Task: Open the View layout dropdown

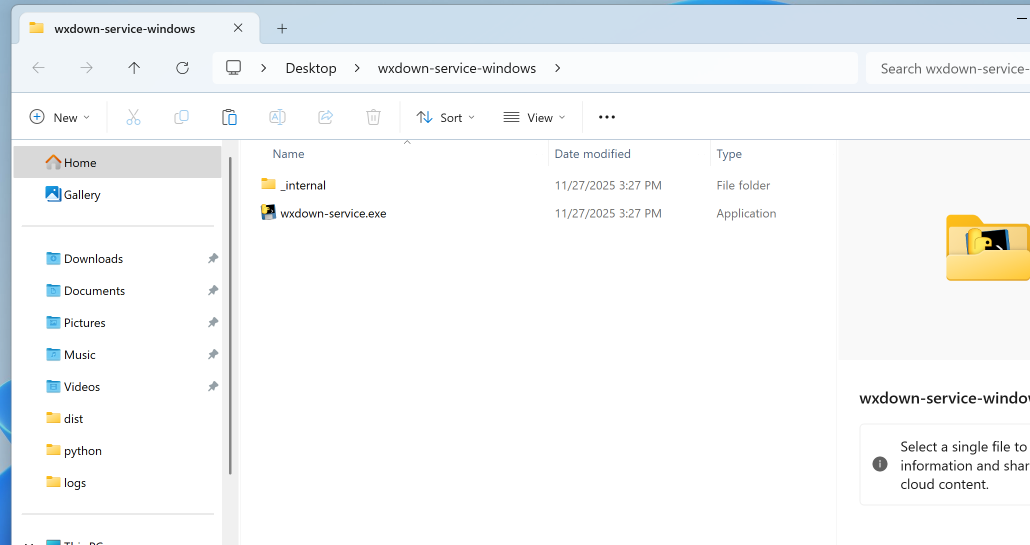Action: (x=534, y=117)
